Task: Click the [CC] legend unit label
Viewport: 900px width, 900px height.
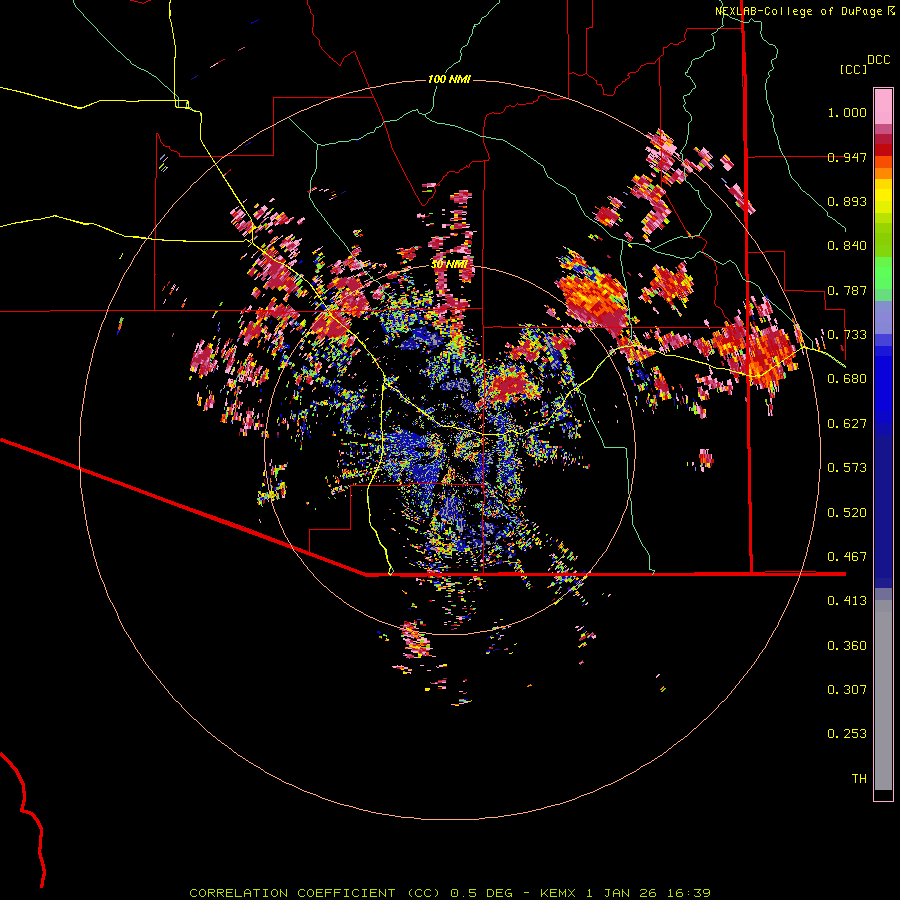Action: tap(853, 69)
